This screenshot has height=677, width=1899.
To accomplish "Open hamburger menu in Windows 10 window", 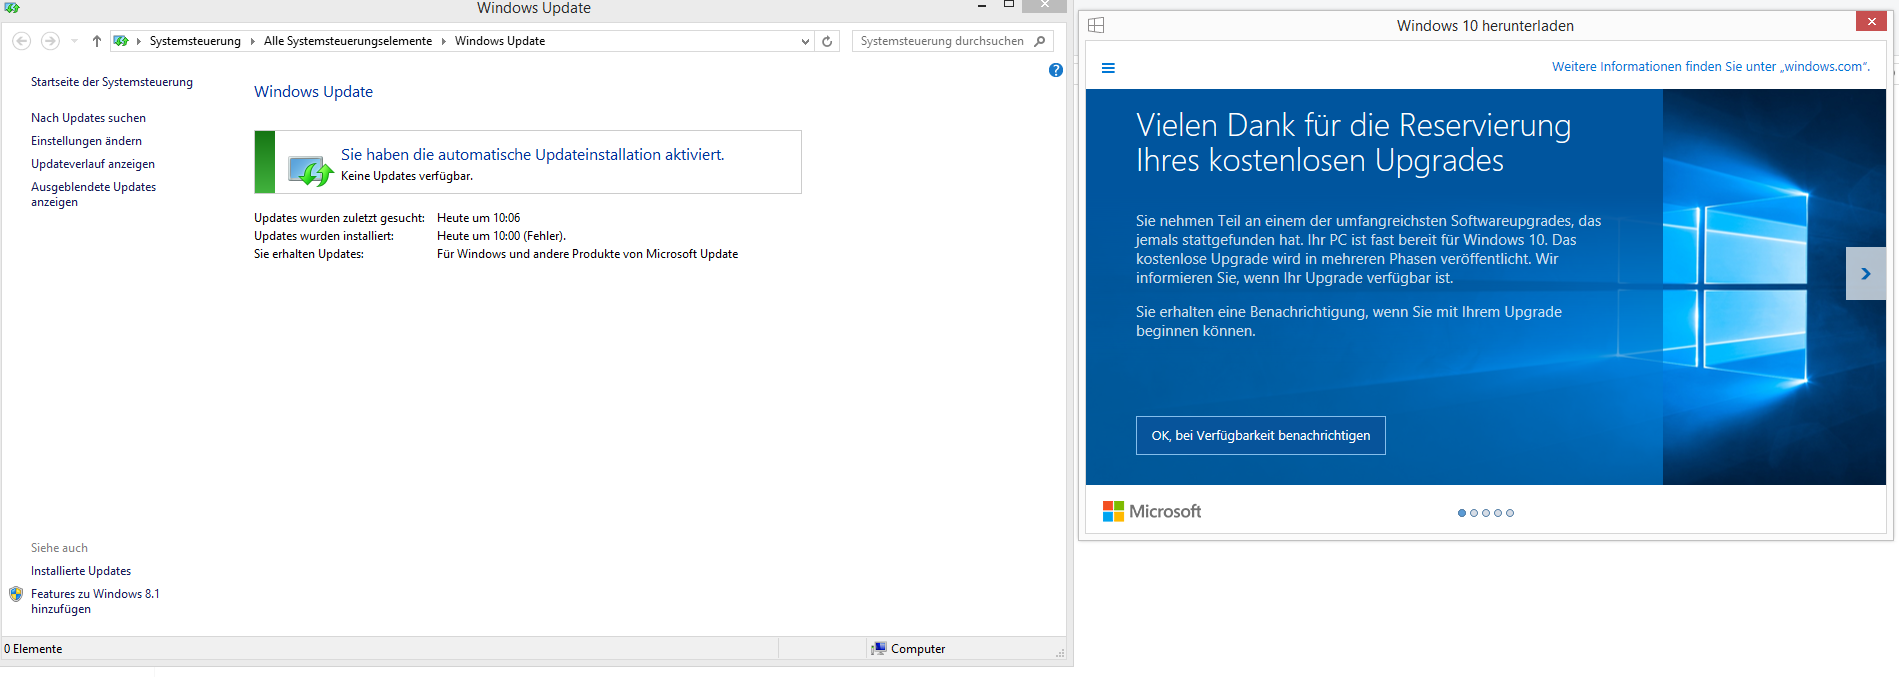I will pos(1108,68).
